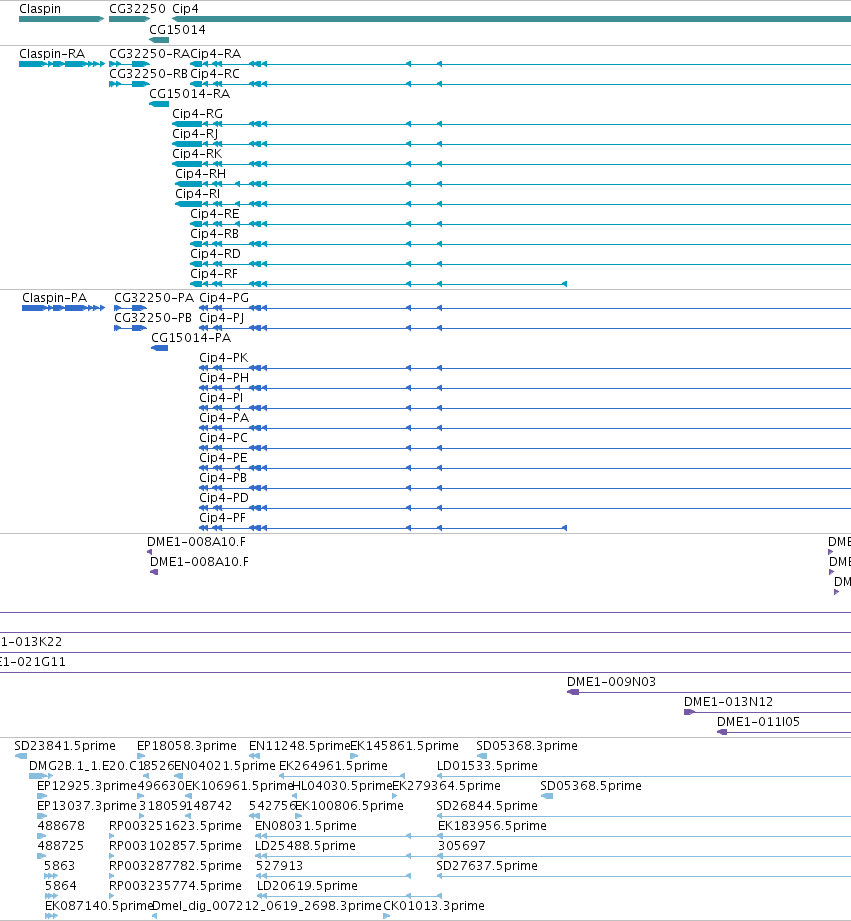The width and height of the screenshot is (851, 921).
Task: Open the Claspin-RA transcript label
Action: (52, 53)
